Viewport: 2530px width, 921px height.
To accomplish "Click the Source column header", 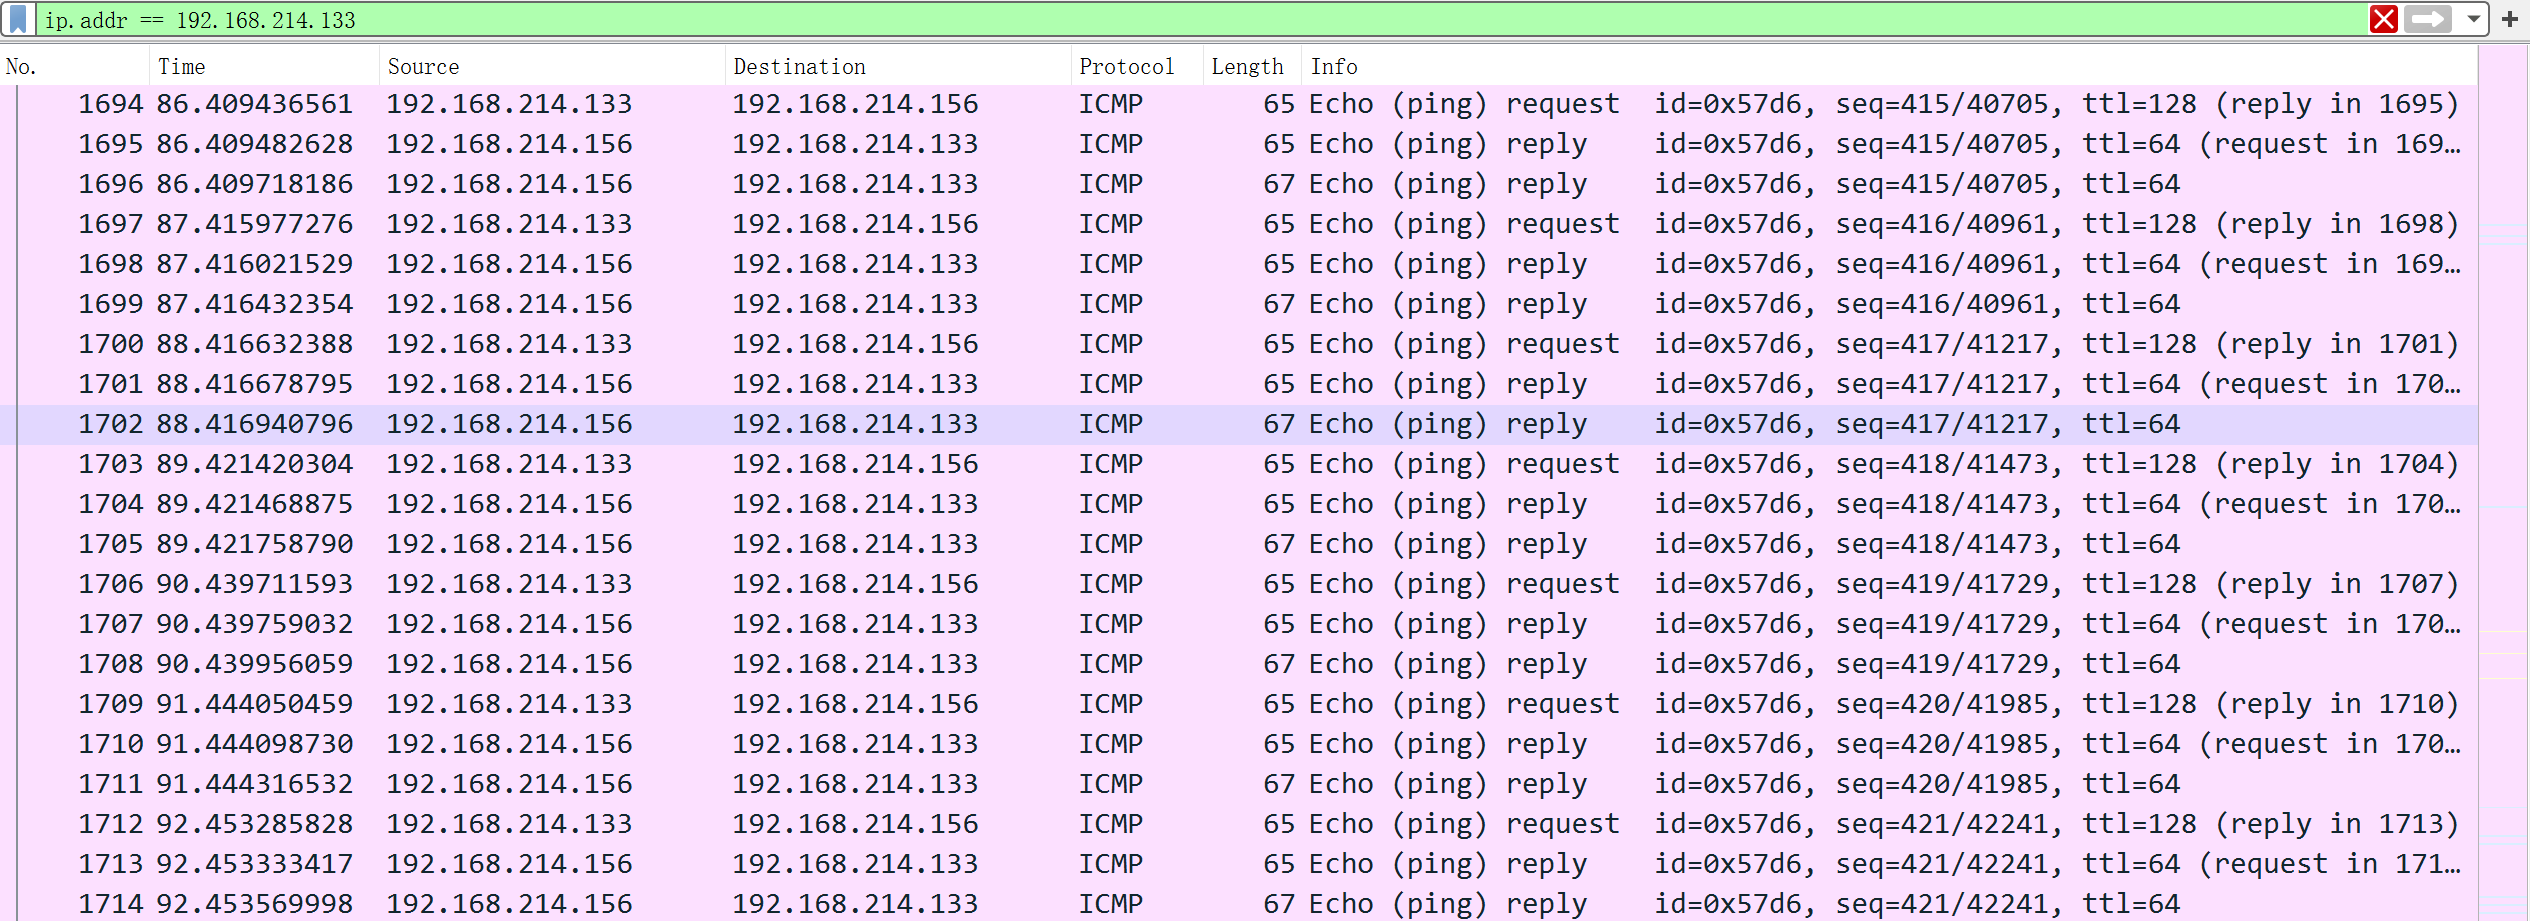I will tap(550, 67).
